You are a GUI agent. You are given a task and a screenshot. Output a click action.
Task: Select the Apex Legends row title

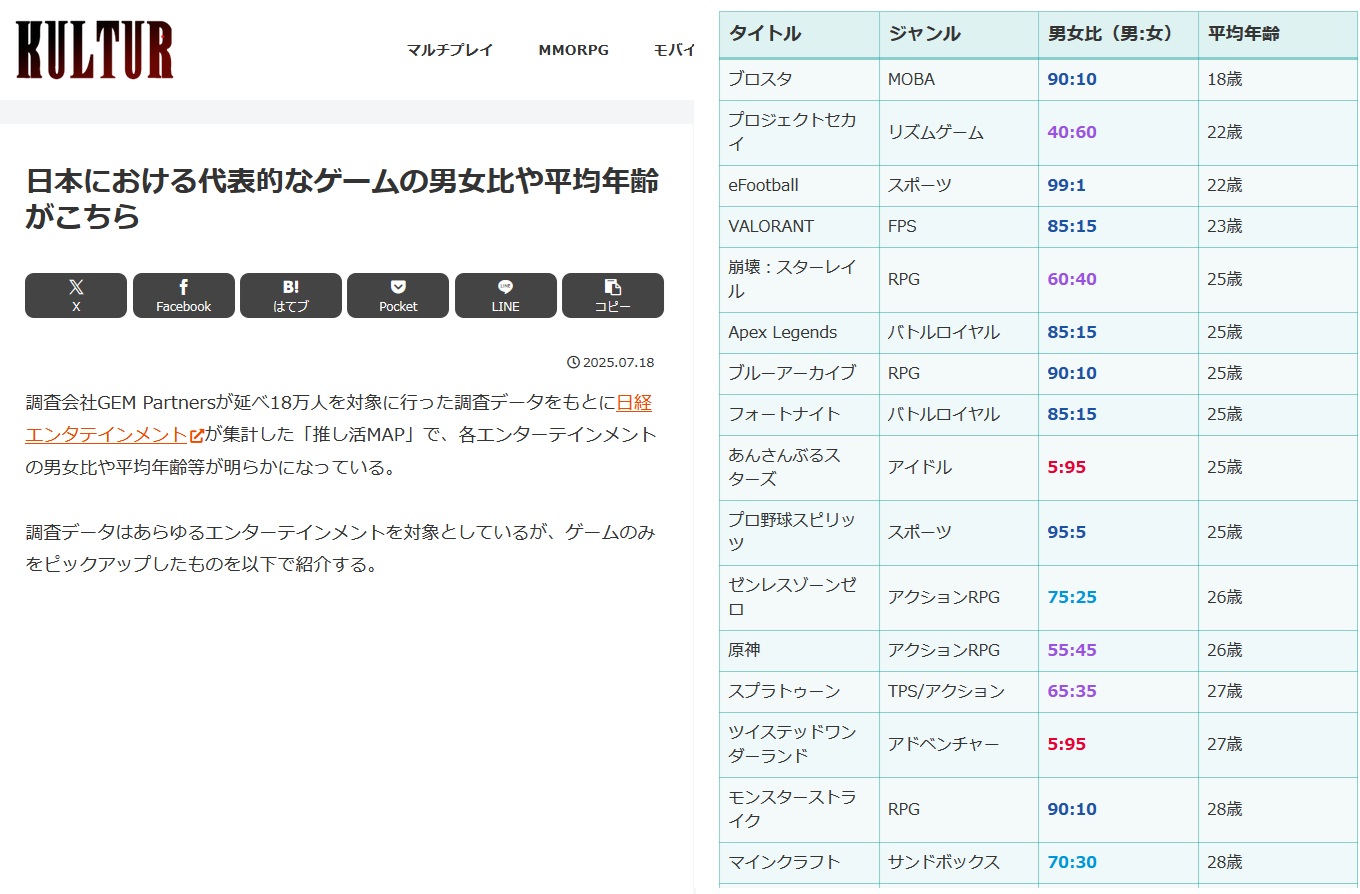[782, 332]
